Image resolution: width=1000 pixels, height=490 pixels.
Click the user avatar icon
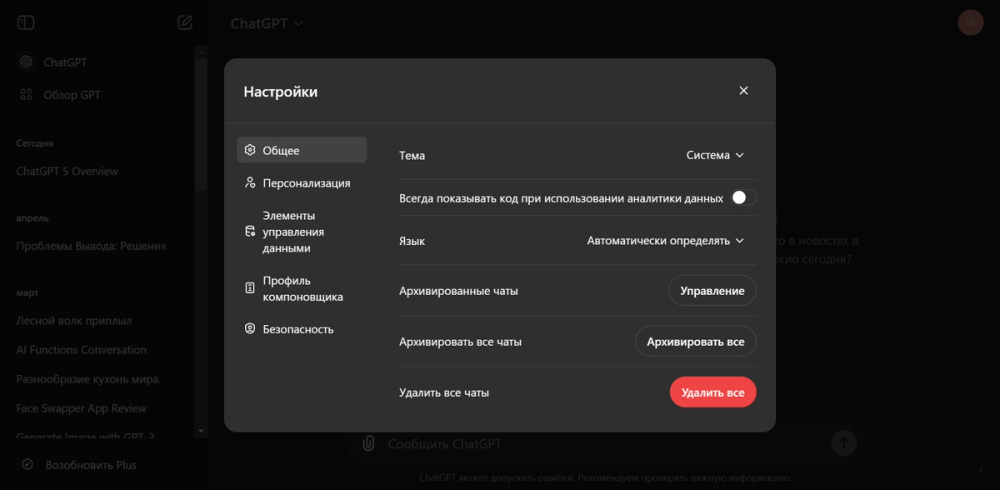click(970, 22)
